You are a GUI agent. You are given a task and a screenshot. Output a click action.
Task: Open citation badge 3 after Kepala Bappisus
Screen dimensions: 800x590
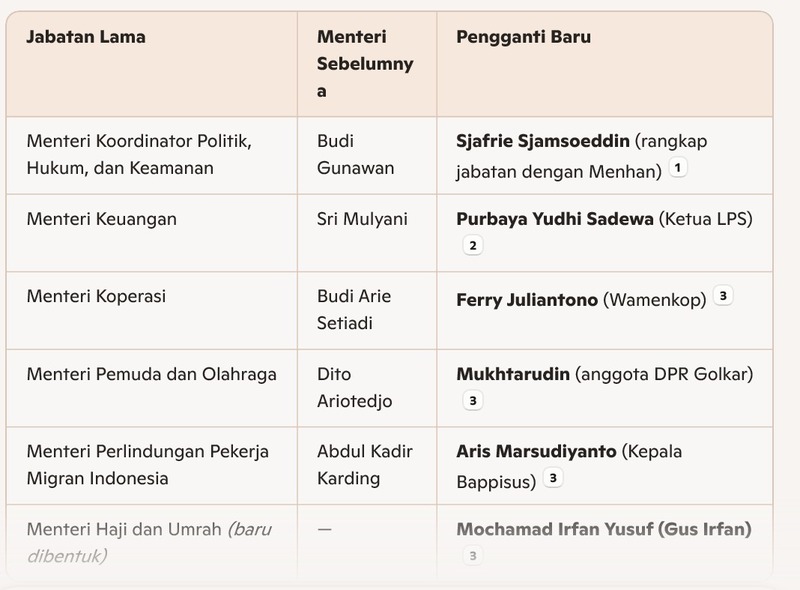(553, 478)
